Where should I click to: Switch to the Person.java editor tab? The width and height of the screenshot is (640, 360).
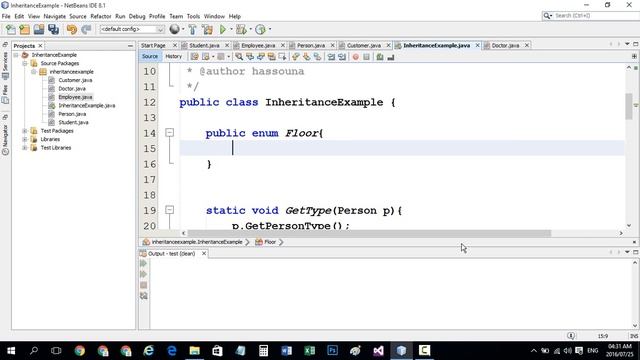pyautogui.click(x=311, y=45)
